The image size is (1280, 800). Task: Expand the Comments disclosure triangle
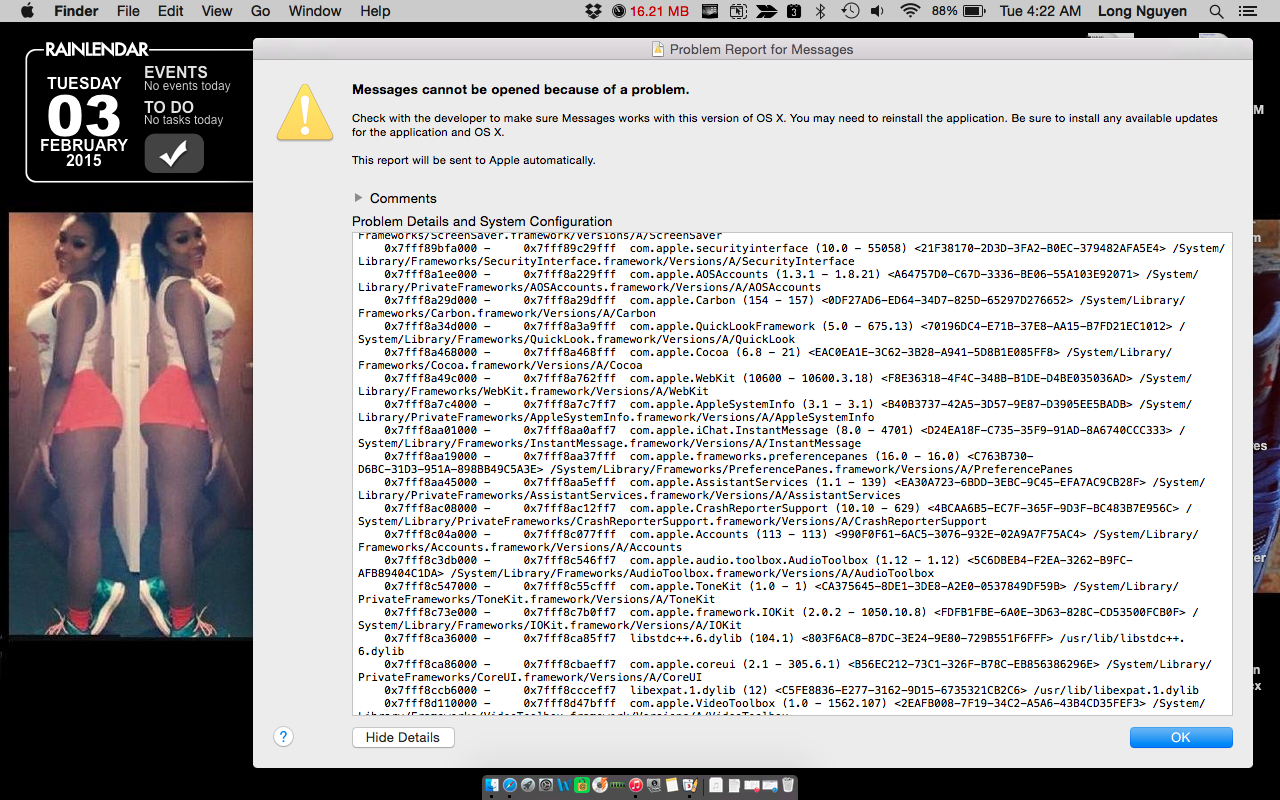pyautogui.click(x=358, y=198)
